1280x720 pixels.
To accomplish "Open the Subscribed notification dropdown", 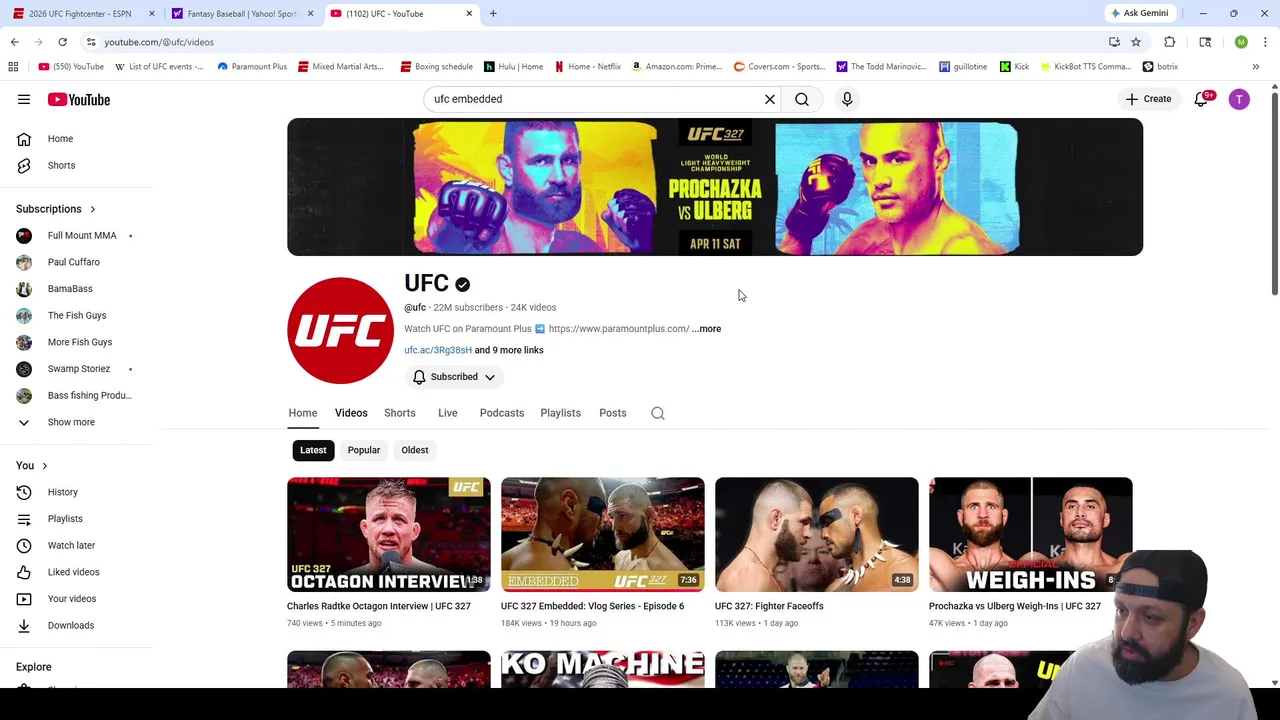I will click(x=455, y=377).
